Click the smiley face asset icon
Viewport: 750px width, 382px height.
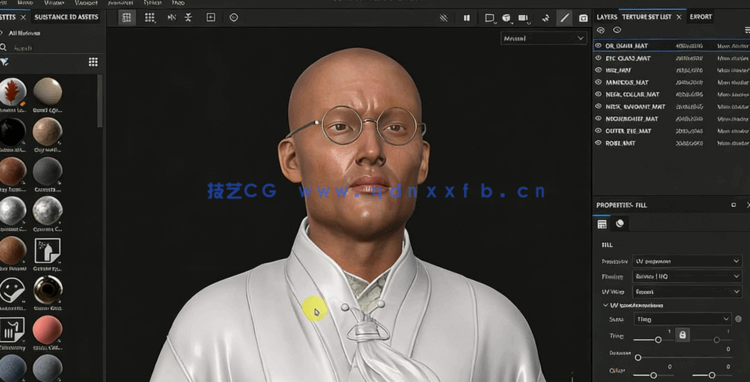[12, 290]
